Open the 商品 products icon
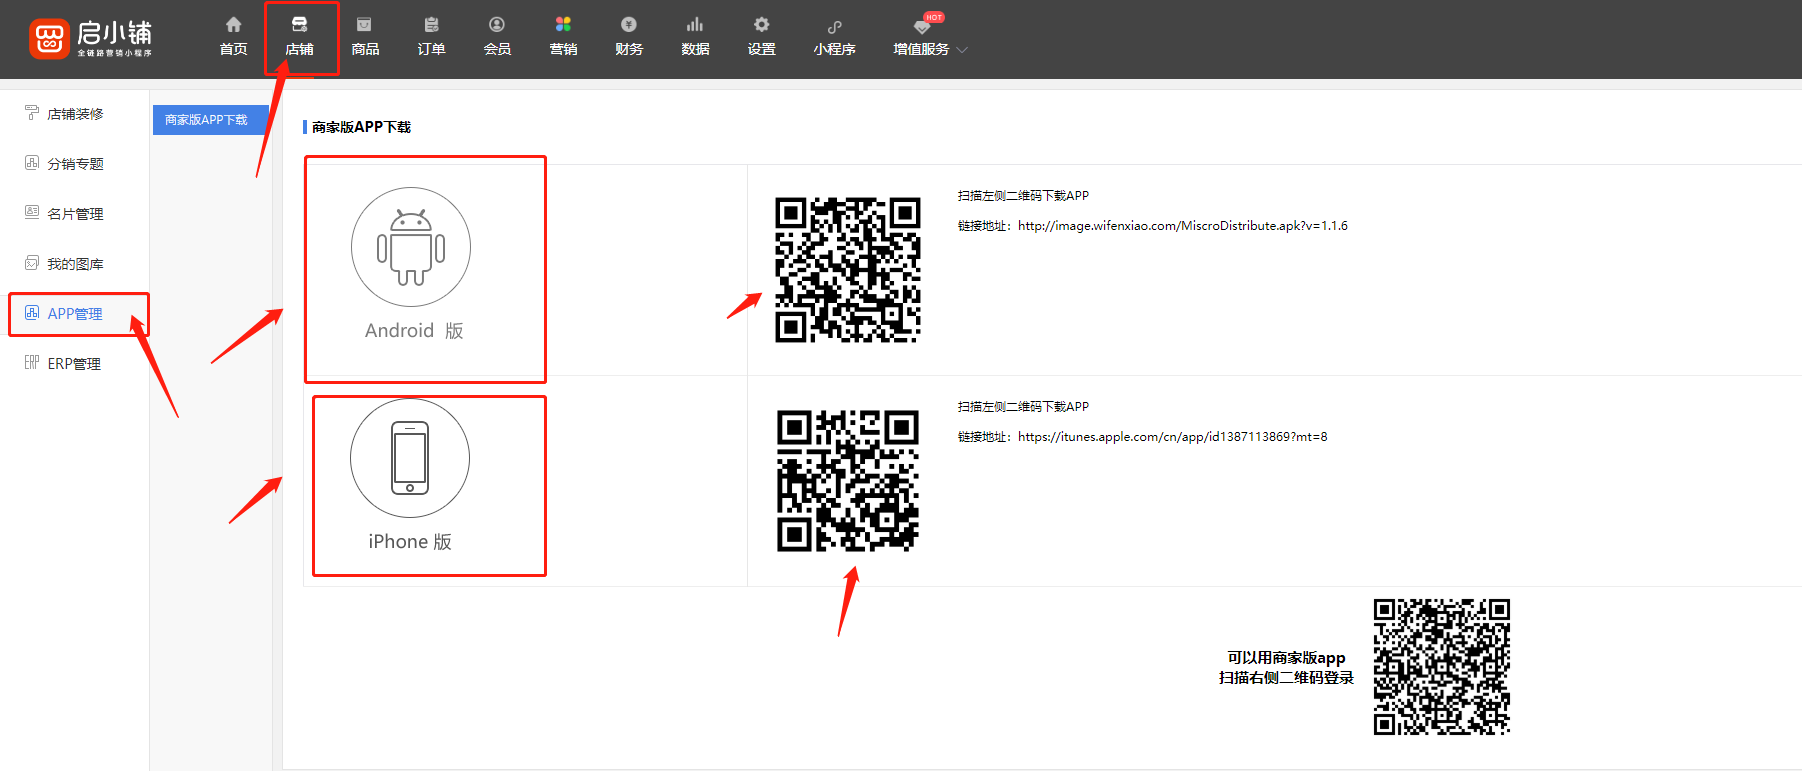 (x=365, y=25)
